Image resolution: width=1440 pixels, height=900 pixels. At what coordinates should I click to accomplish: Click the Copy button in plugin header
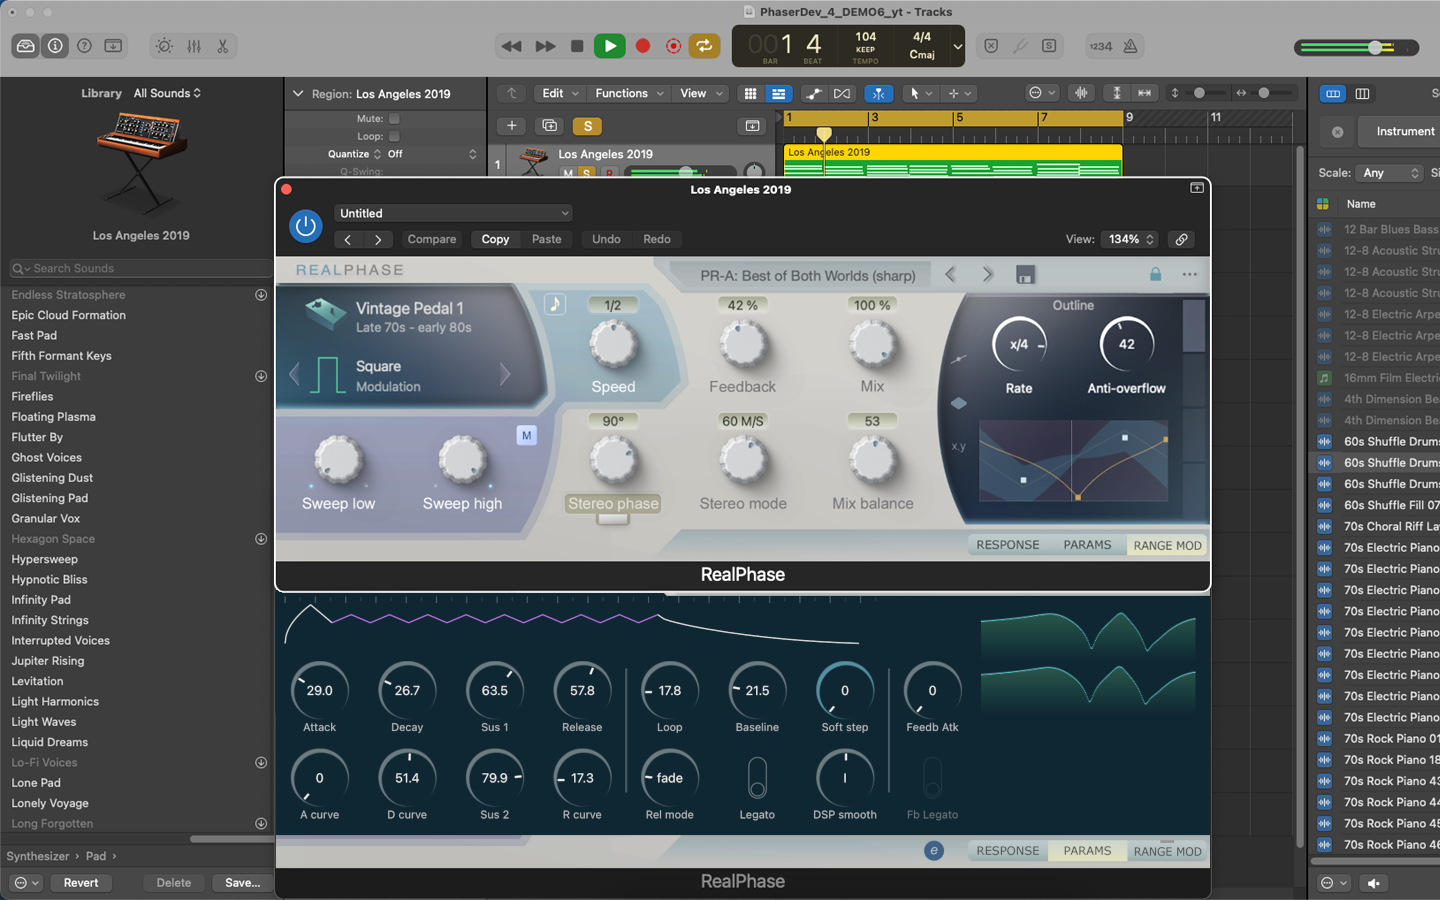[x=495, y=239]
